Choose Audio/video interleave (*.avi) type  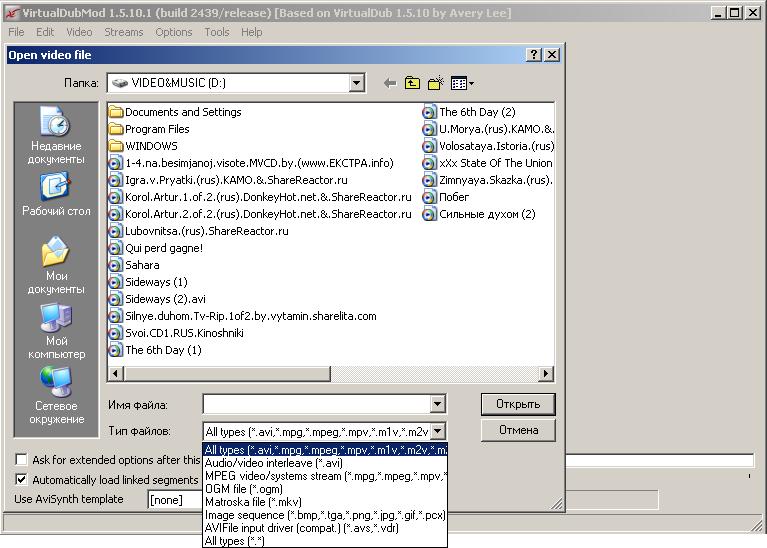325,463
